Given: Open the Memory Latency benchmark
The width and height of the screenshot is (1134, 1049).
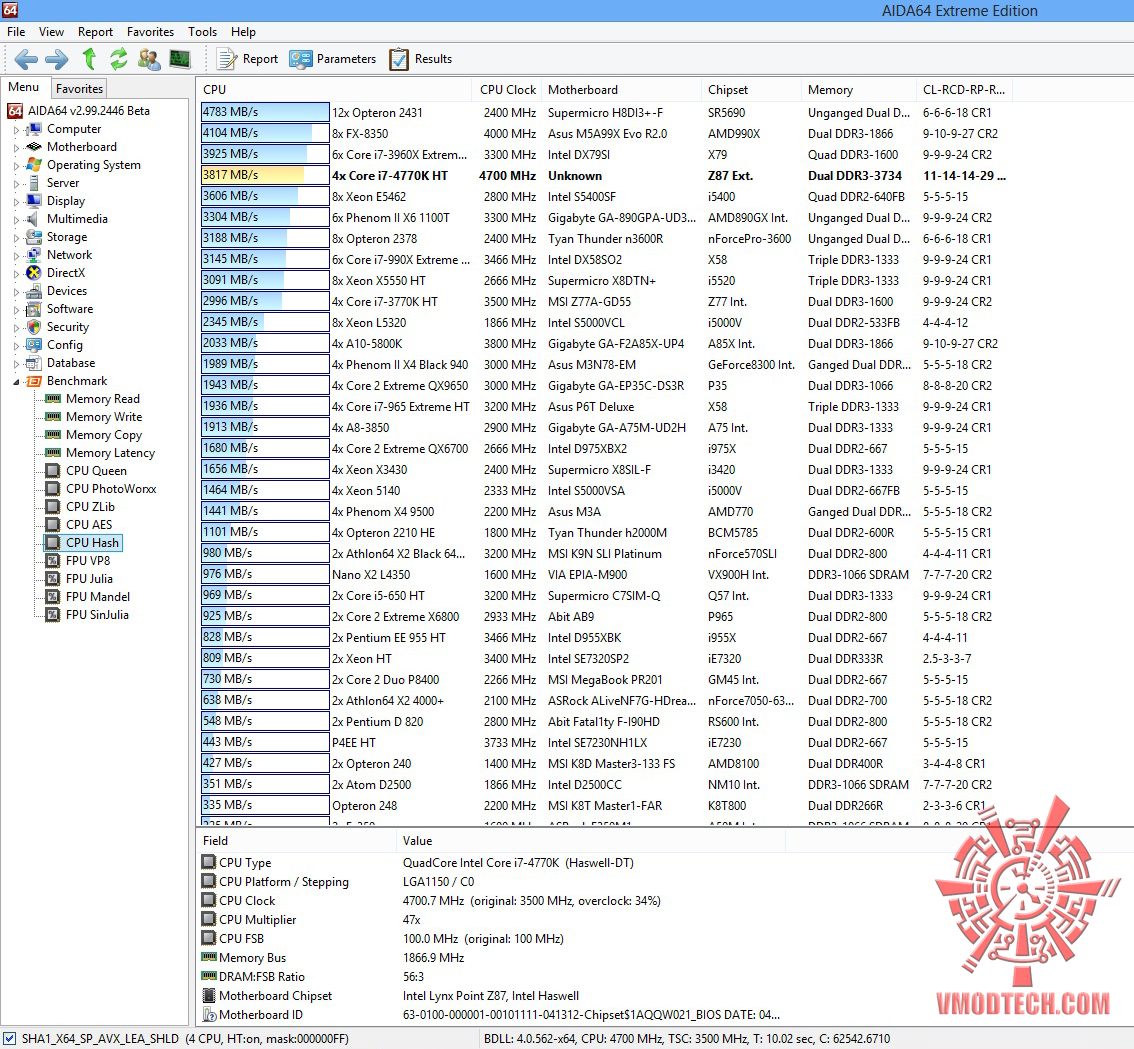Looking at the screenshot, I should pos(111,453).
